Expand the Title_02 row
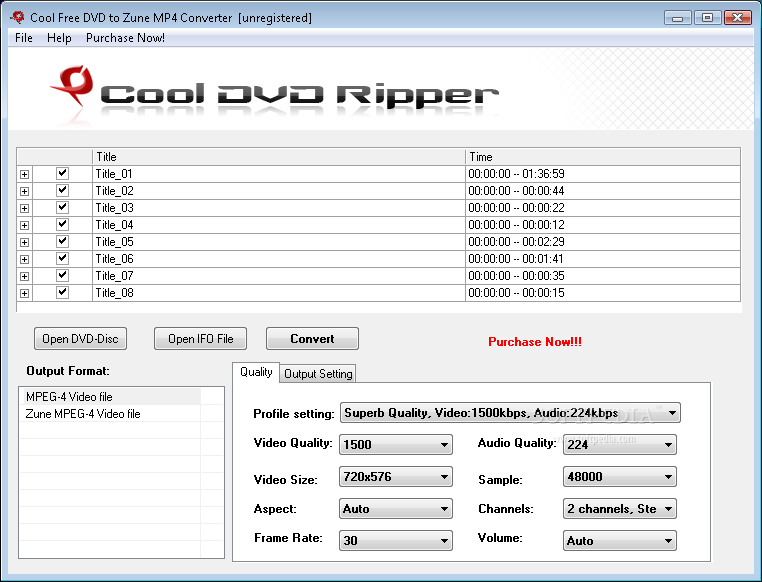This screenshot has width=762, height=582. 24,191
